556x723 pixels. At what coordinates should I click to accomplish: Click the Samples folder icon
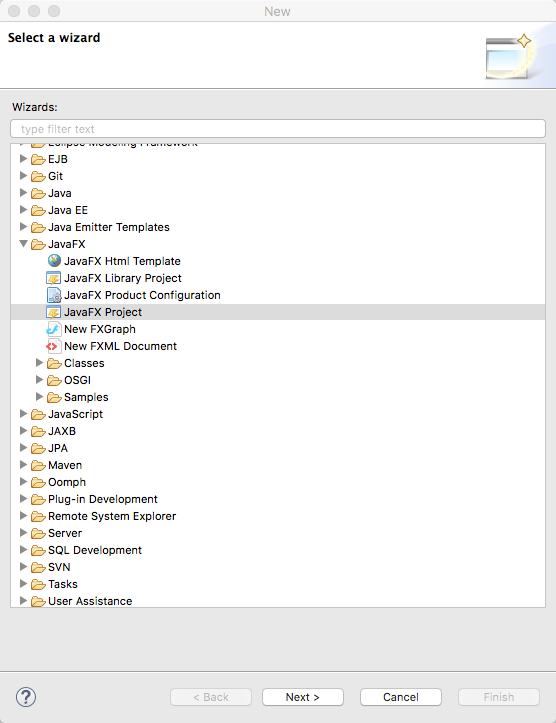[54, 397]
